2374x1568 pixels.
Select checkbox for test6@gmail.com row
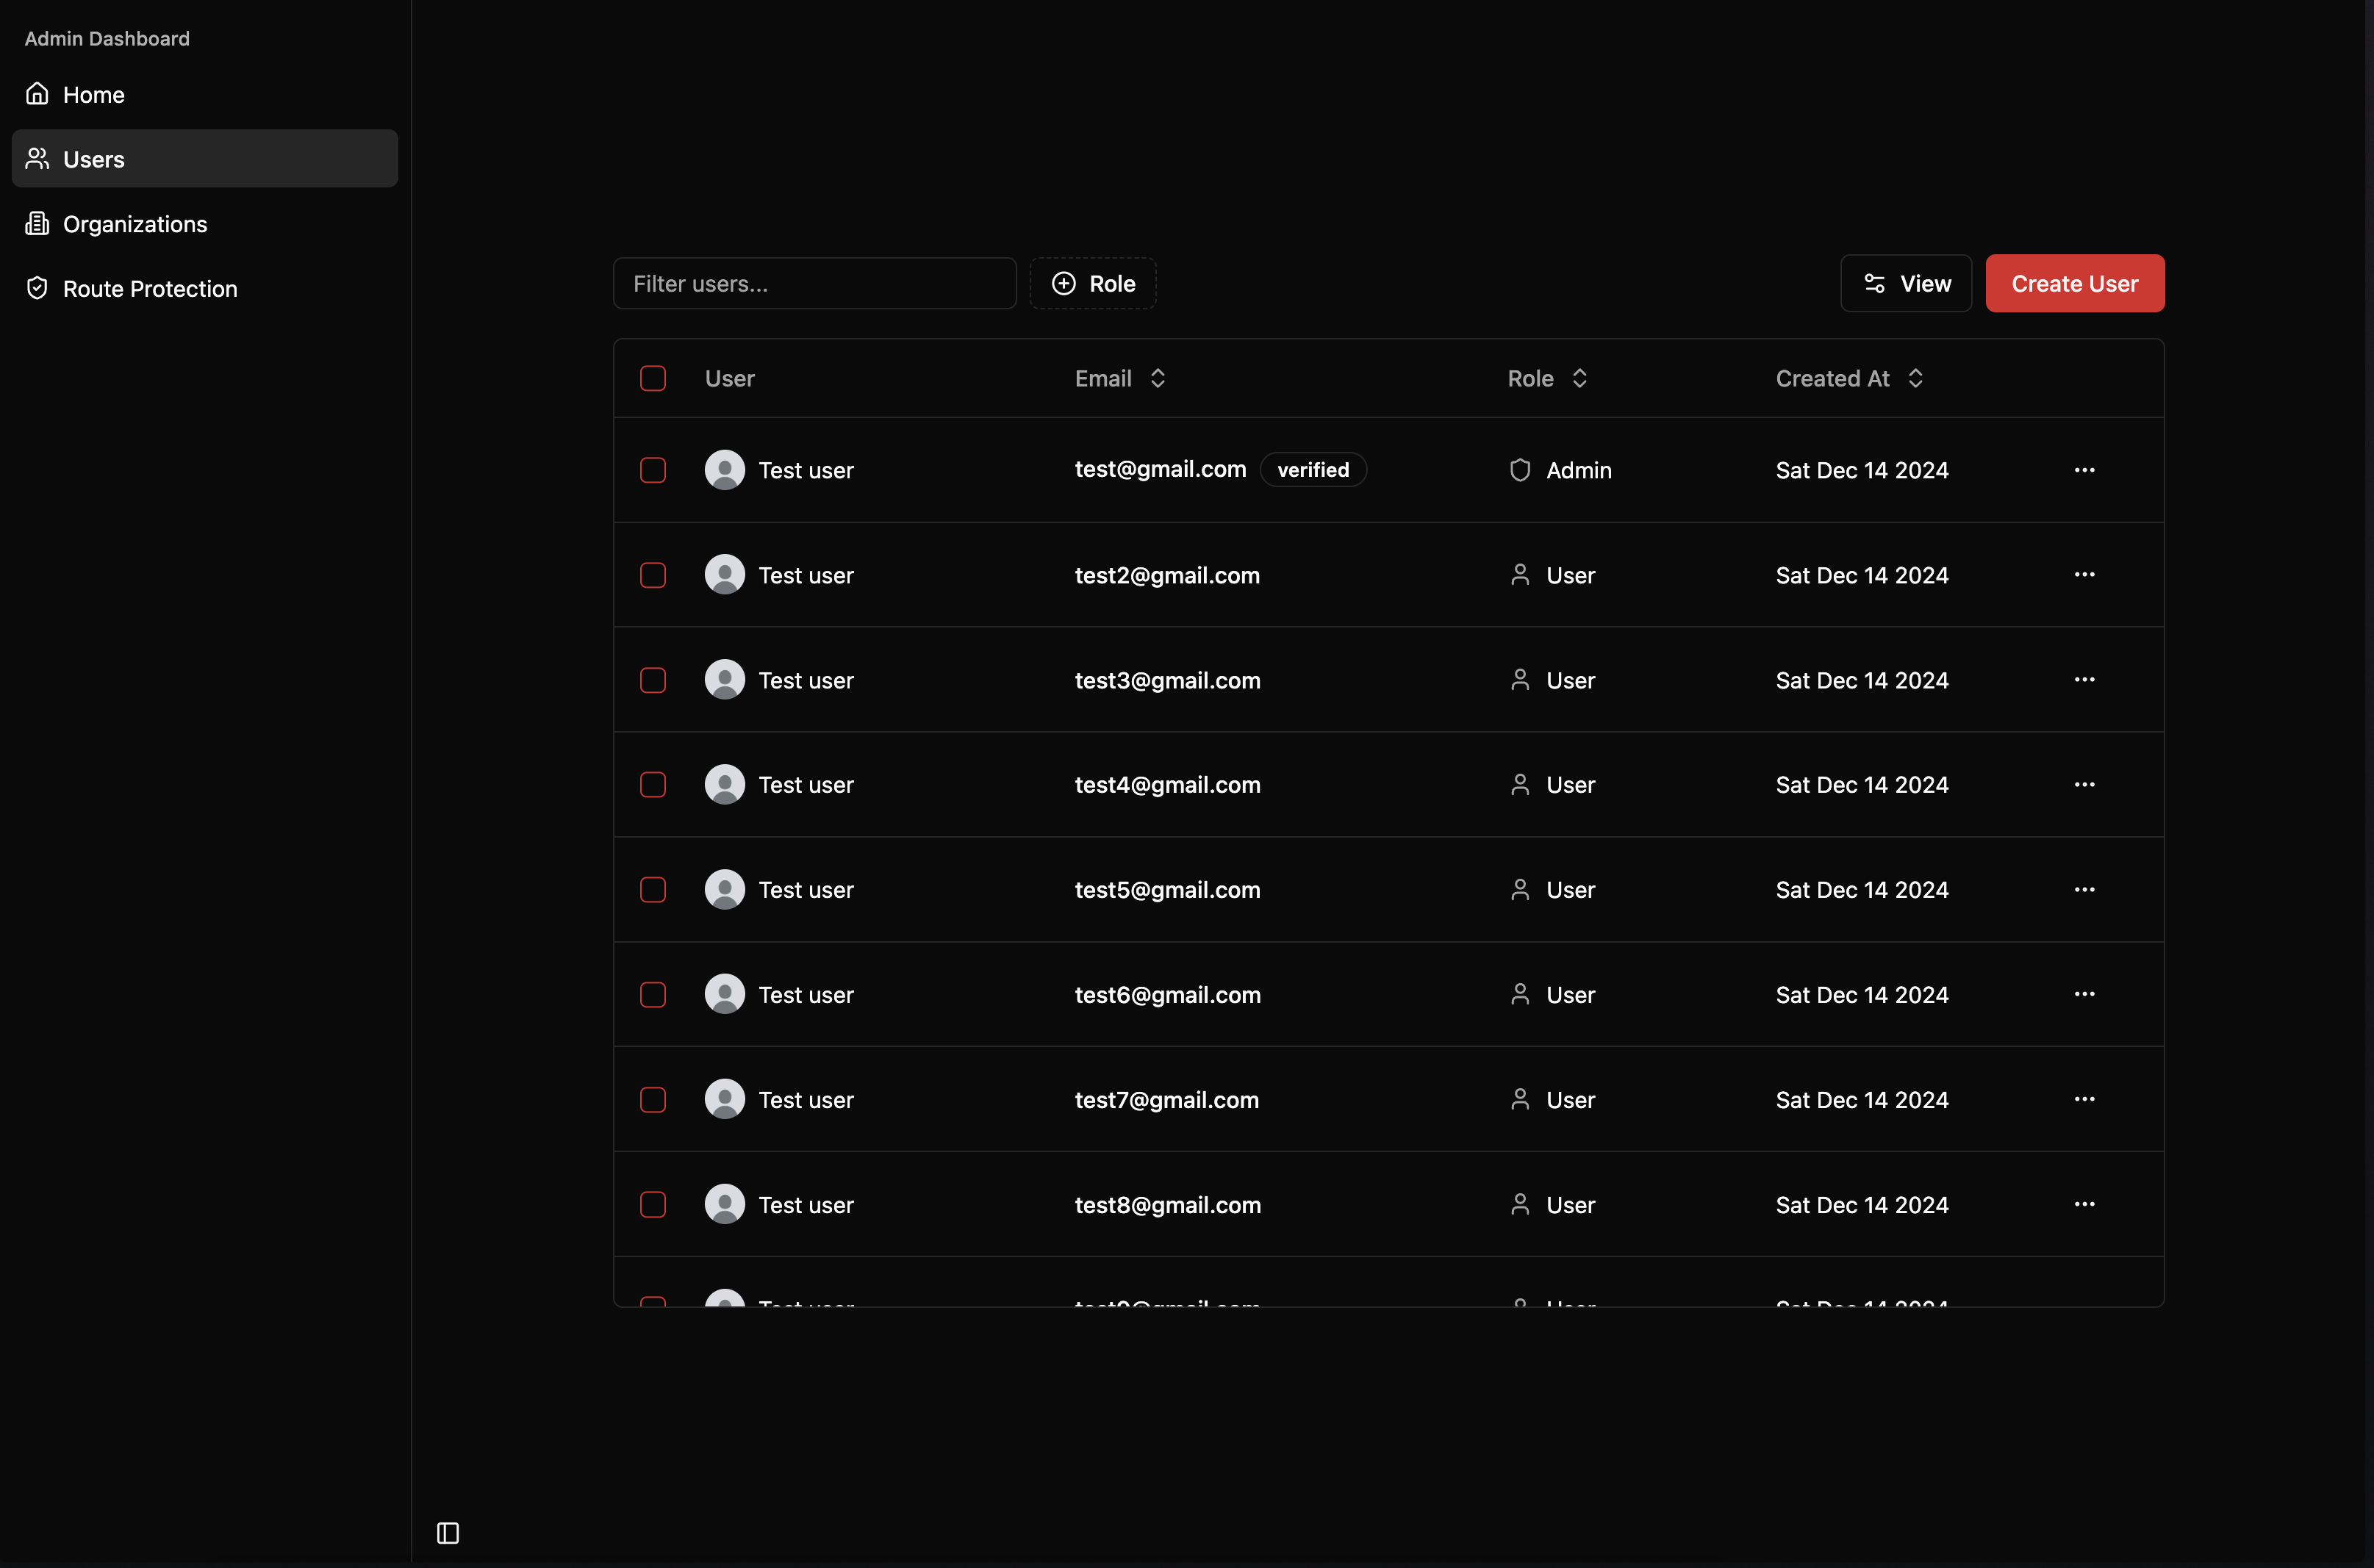(653, 994)
